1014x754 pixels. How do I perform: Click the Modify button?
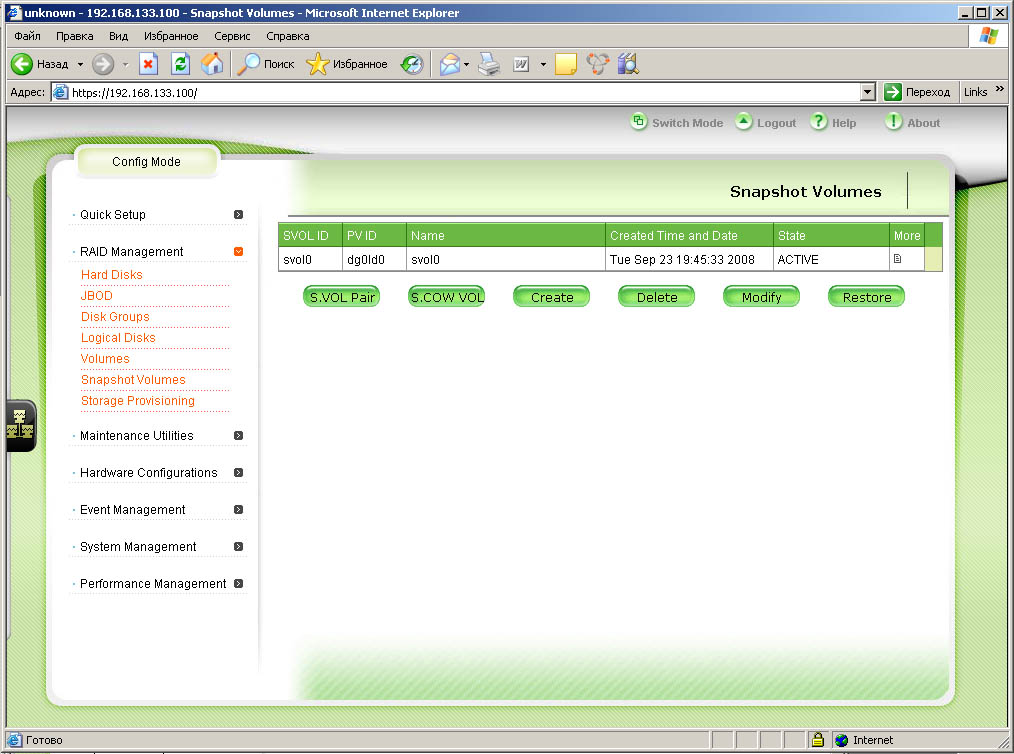(761, 297)
